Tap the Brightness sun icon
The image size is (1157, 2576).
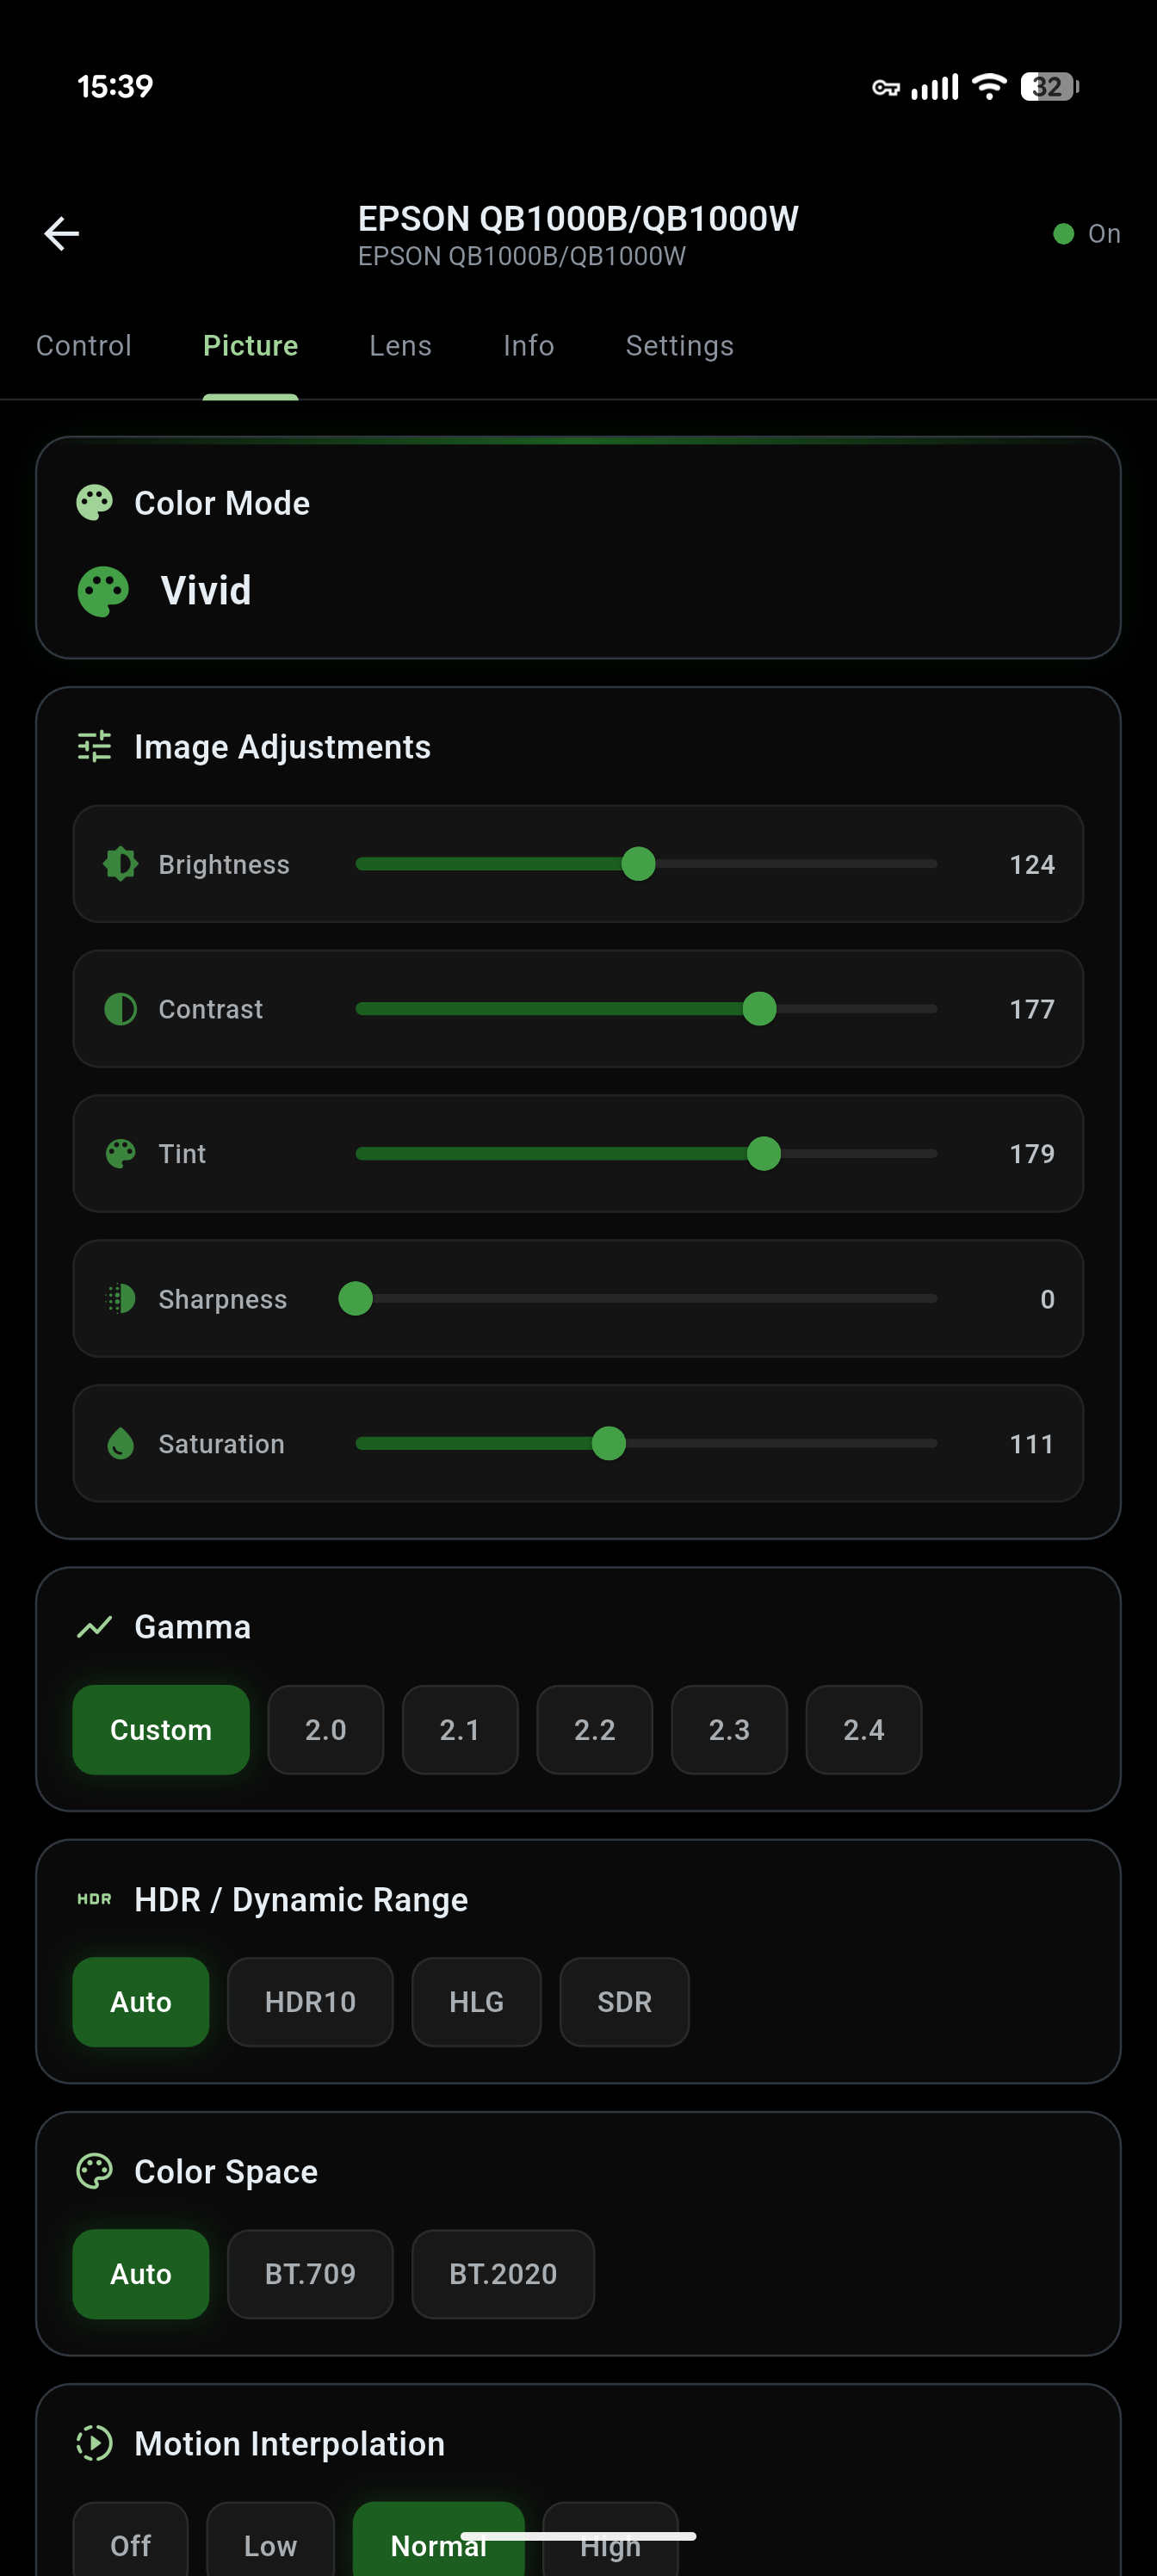click(x=121, y=864)
